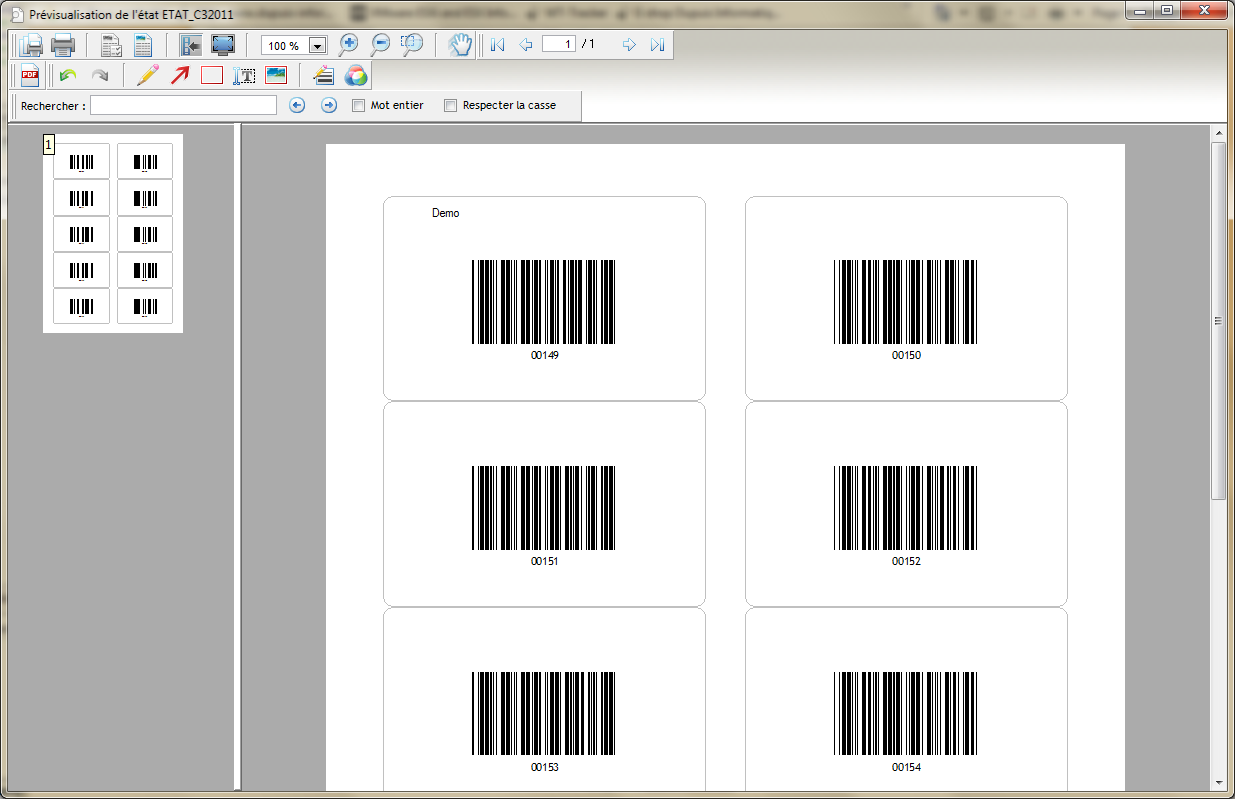Click the lined text document icon
This screenshot has width=1235, height=799.
143,45
